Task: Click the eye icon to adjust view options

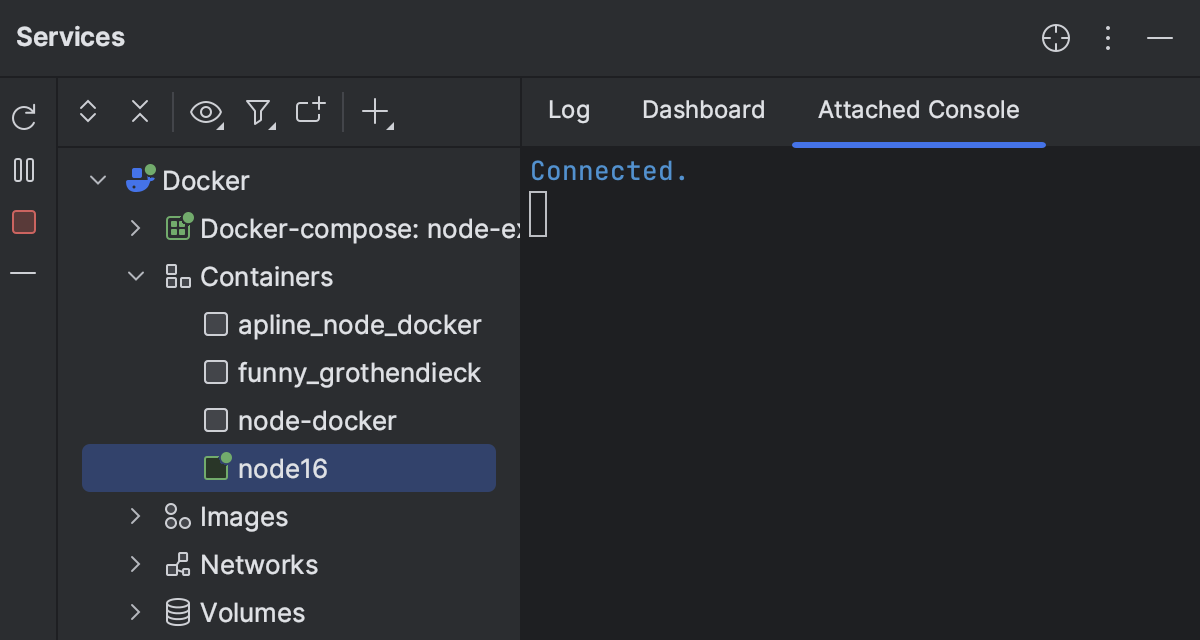Action: (x=206, y=113)
